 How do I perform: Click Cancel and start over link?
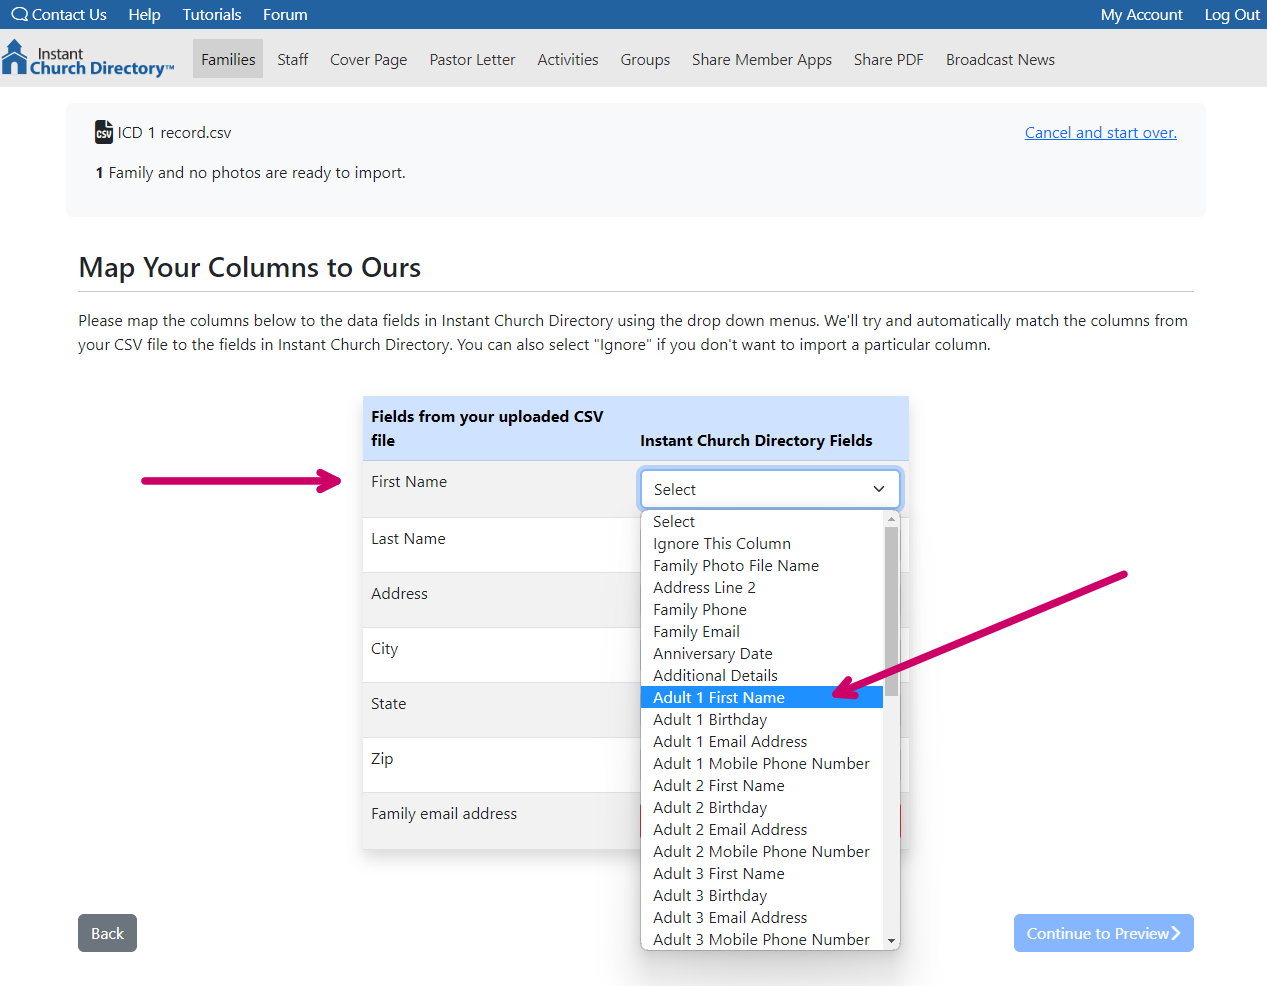tap(1100, 132)
